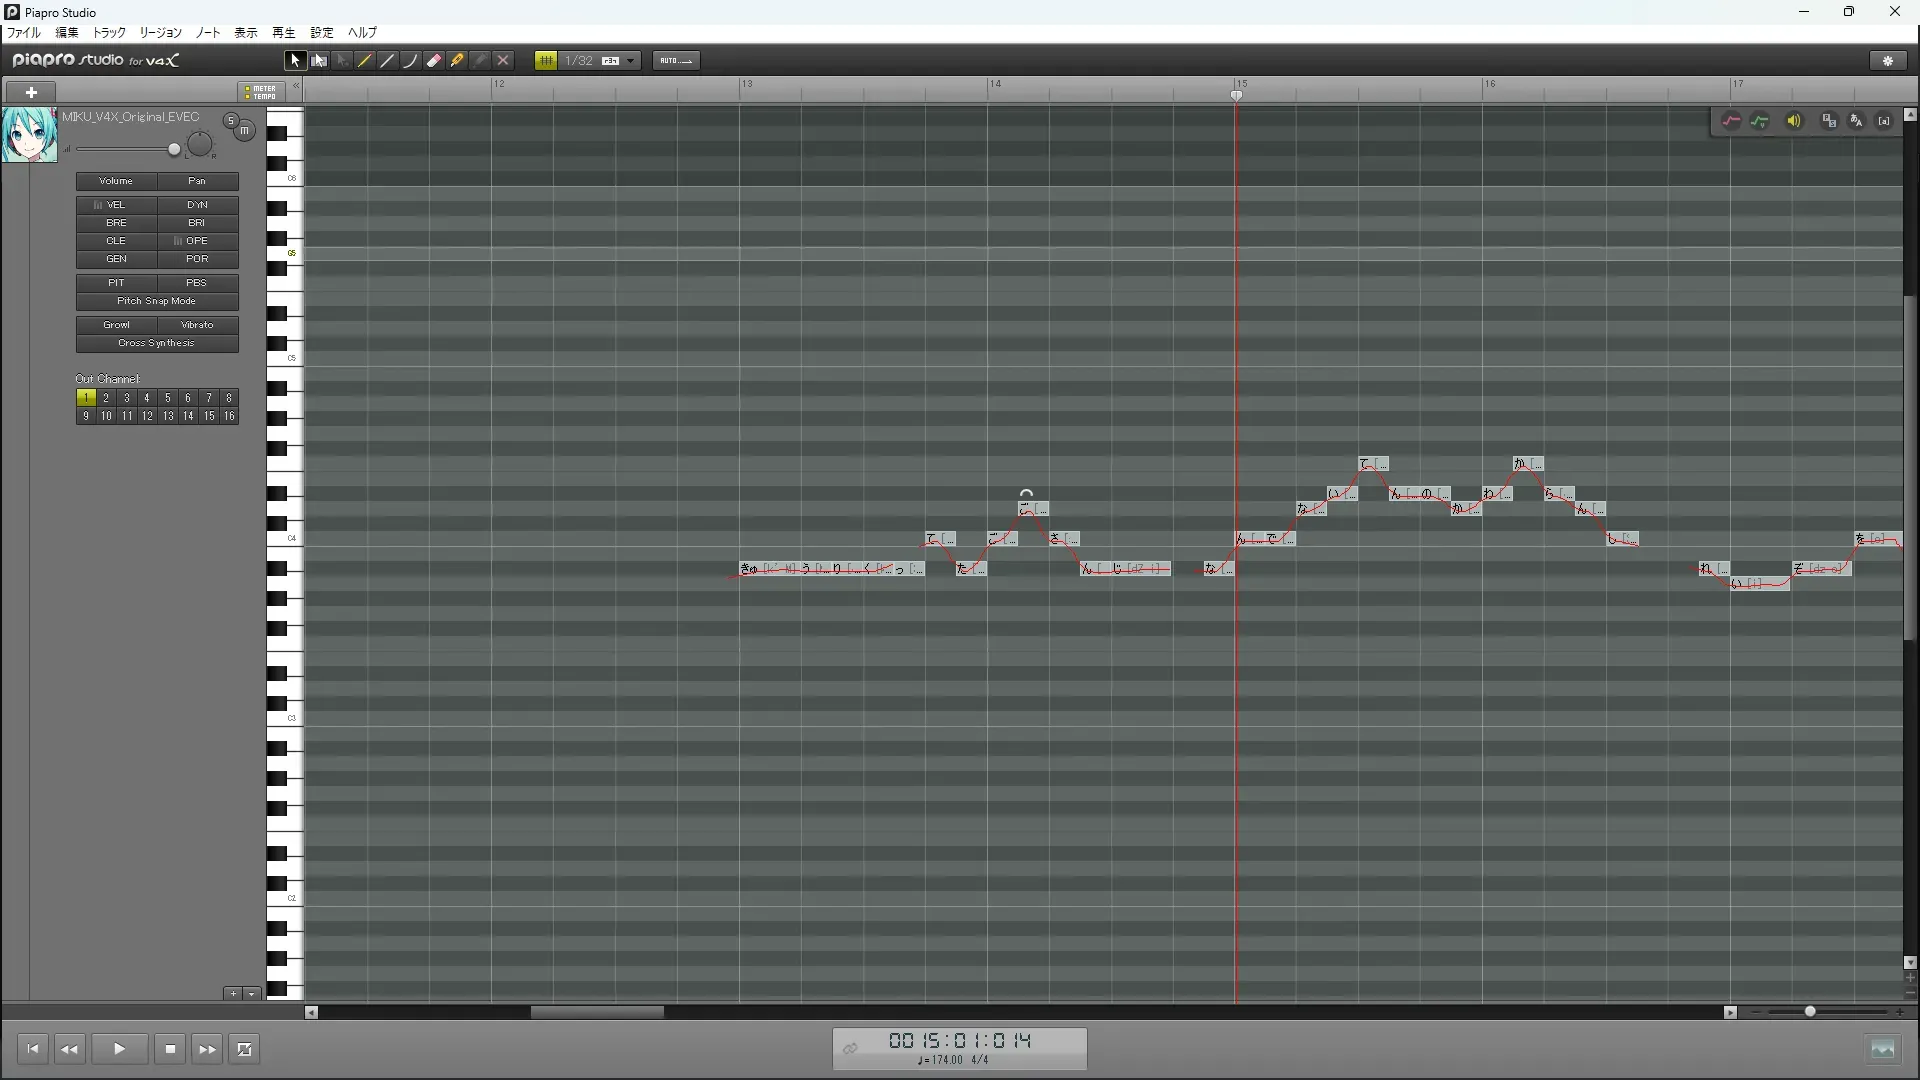Select the yellow Knife split tool

point(457,61)
